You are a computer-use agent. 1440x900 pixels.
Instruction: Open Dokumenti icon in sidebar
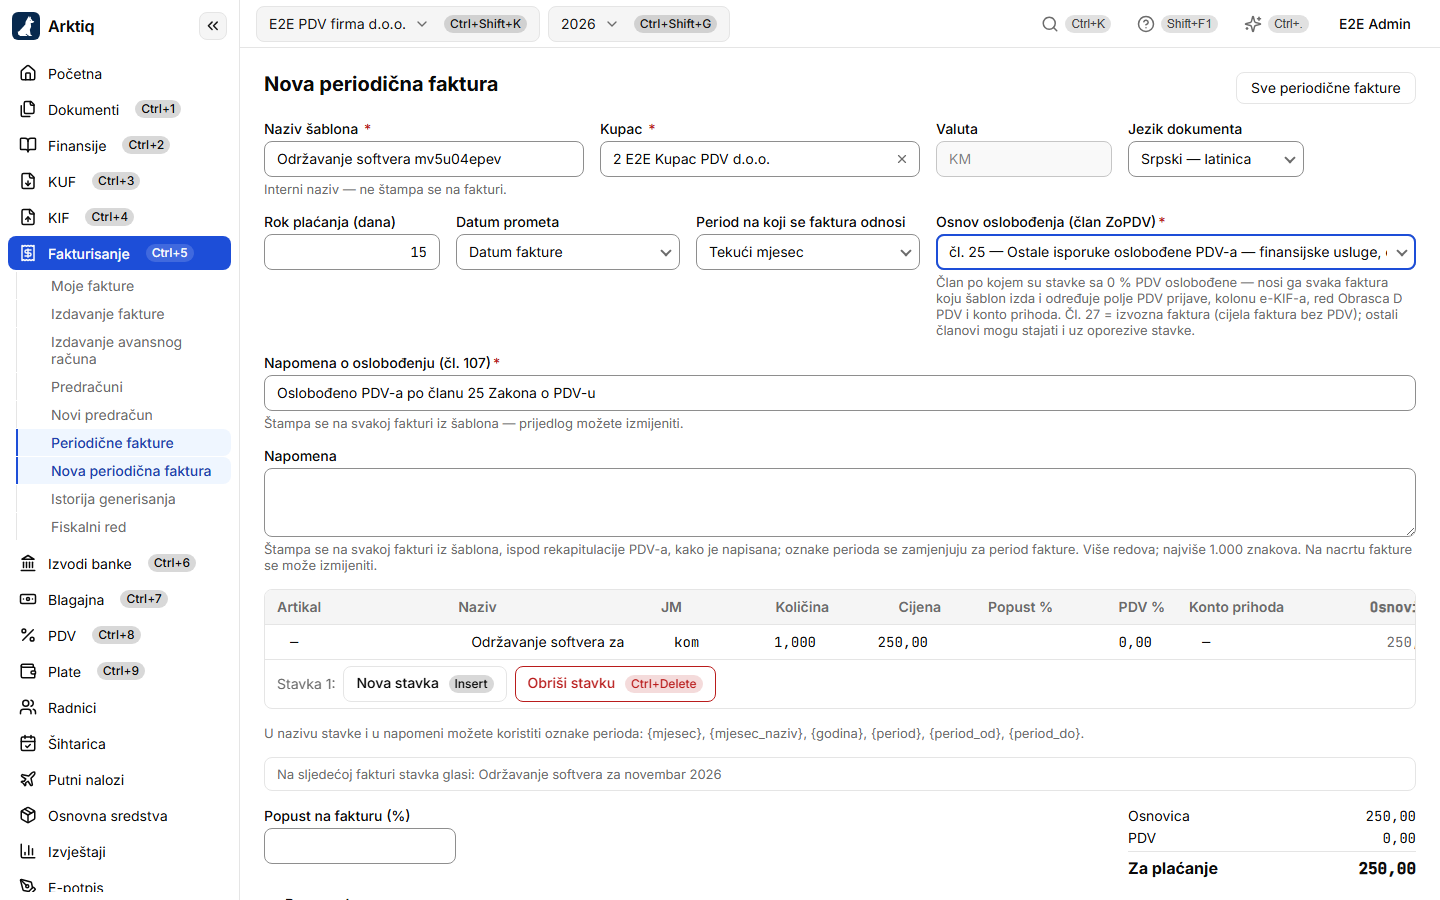28,110
